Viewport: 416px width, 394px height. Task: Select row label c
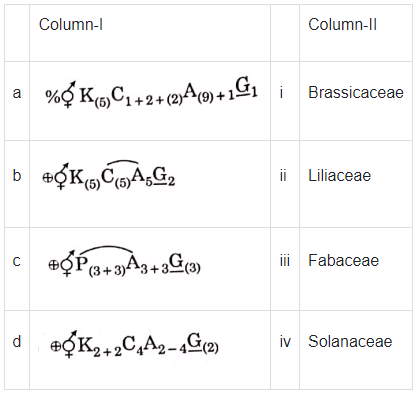[17, 261]
